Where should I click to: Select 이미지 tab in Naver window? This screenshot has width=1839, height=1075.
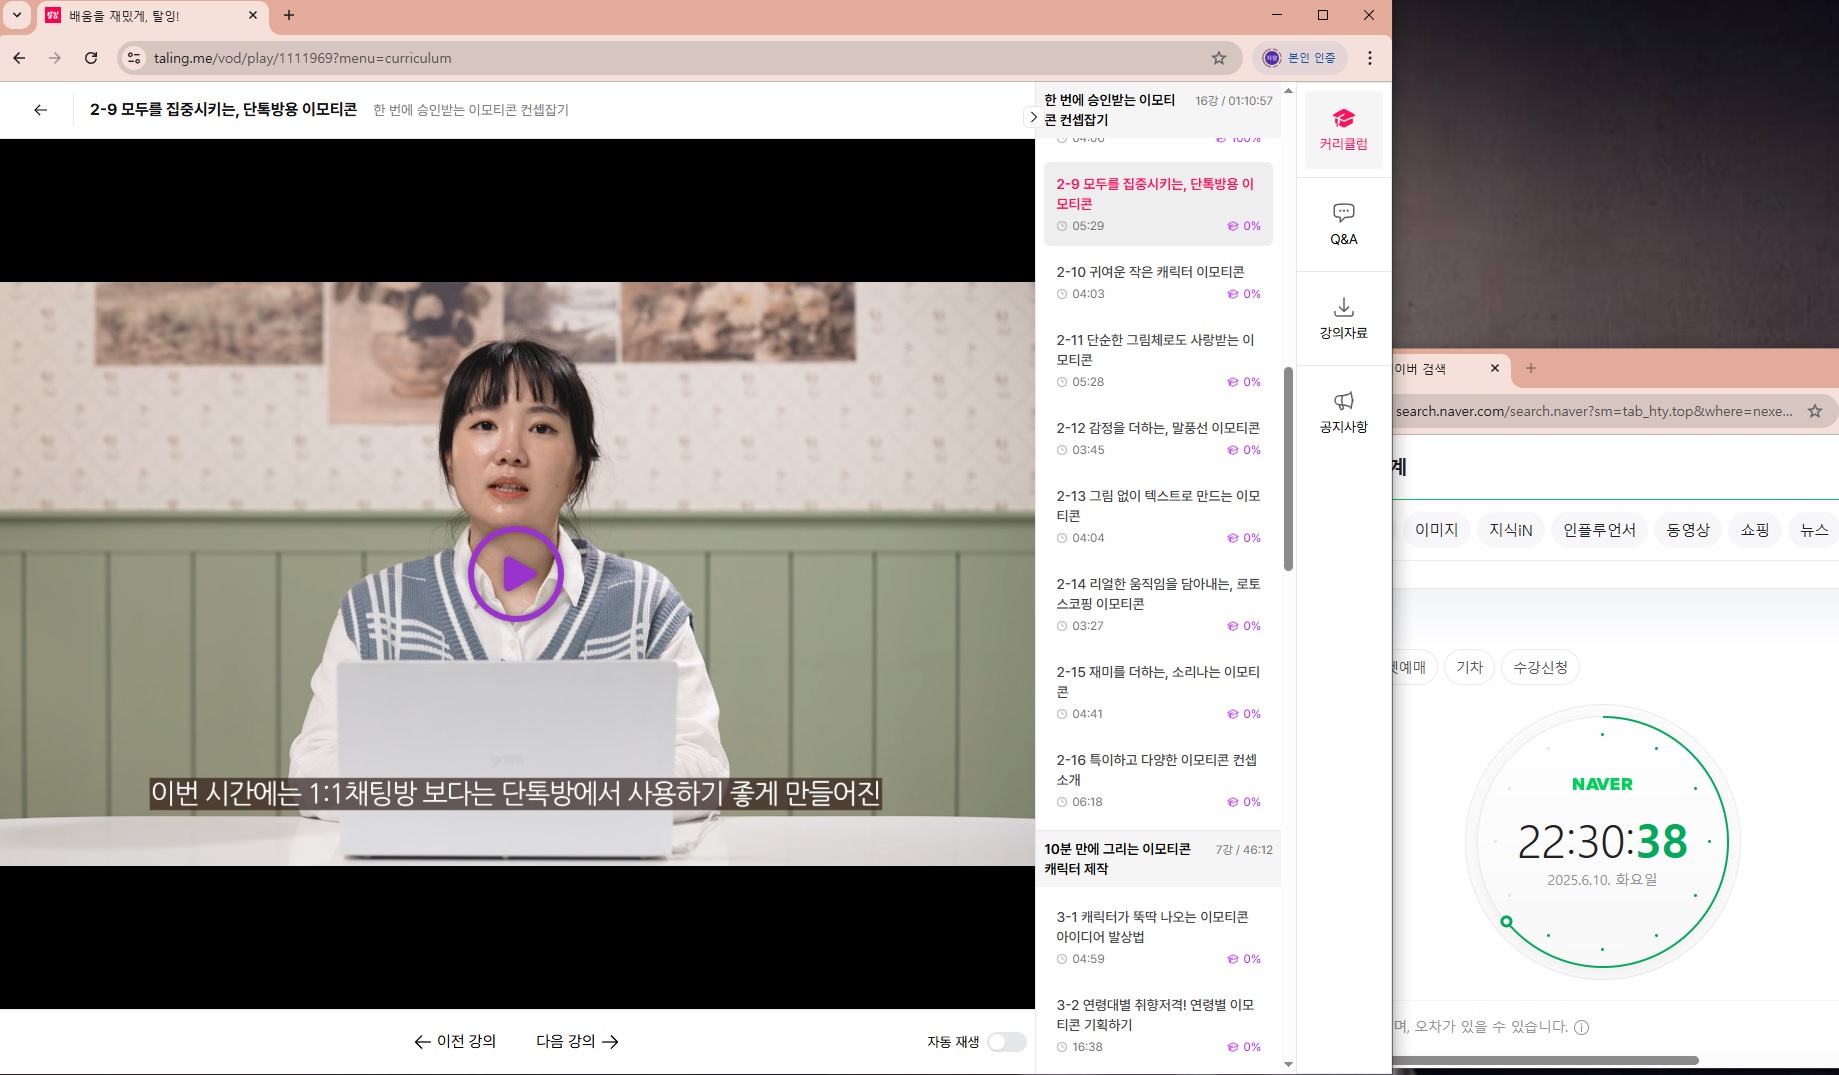(1436, 530)
